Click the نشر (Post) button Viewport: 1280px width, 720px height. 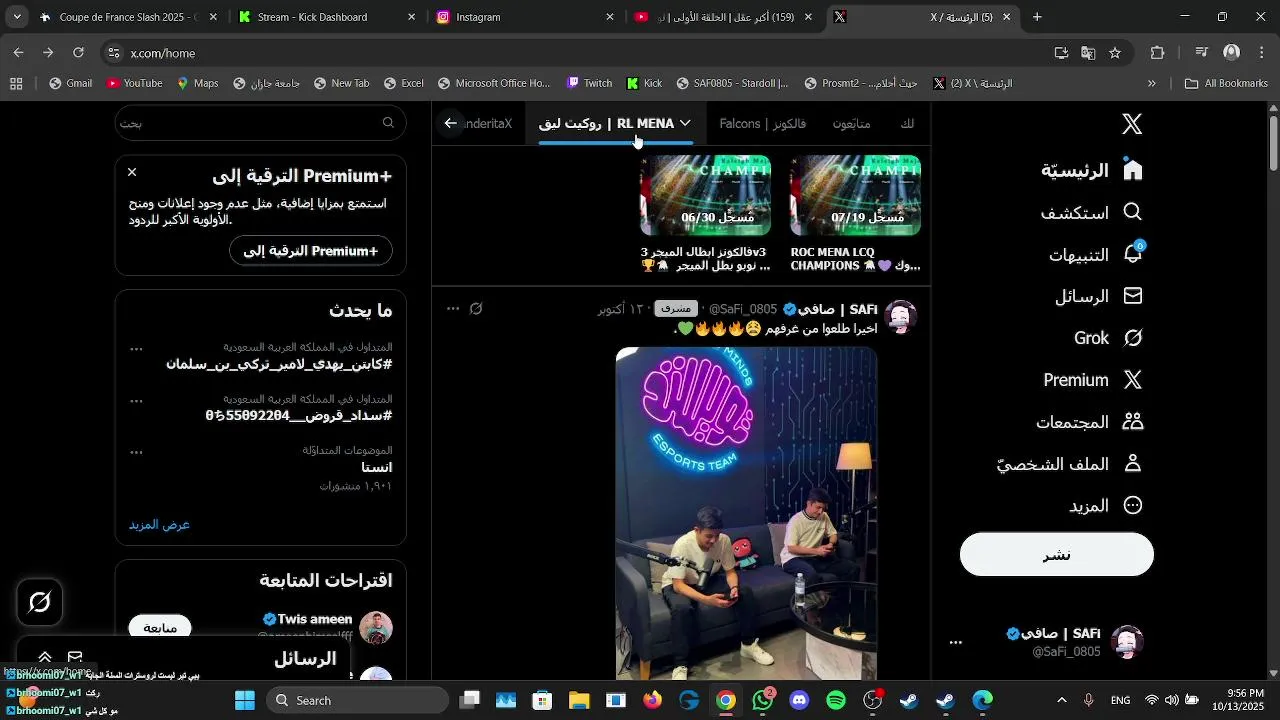coord(1057,554)
